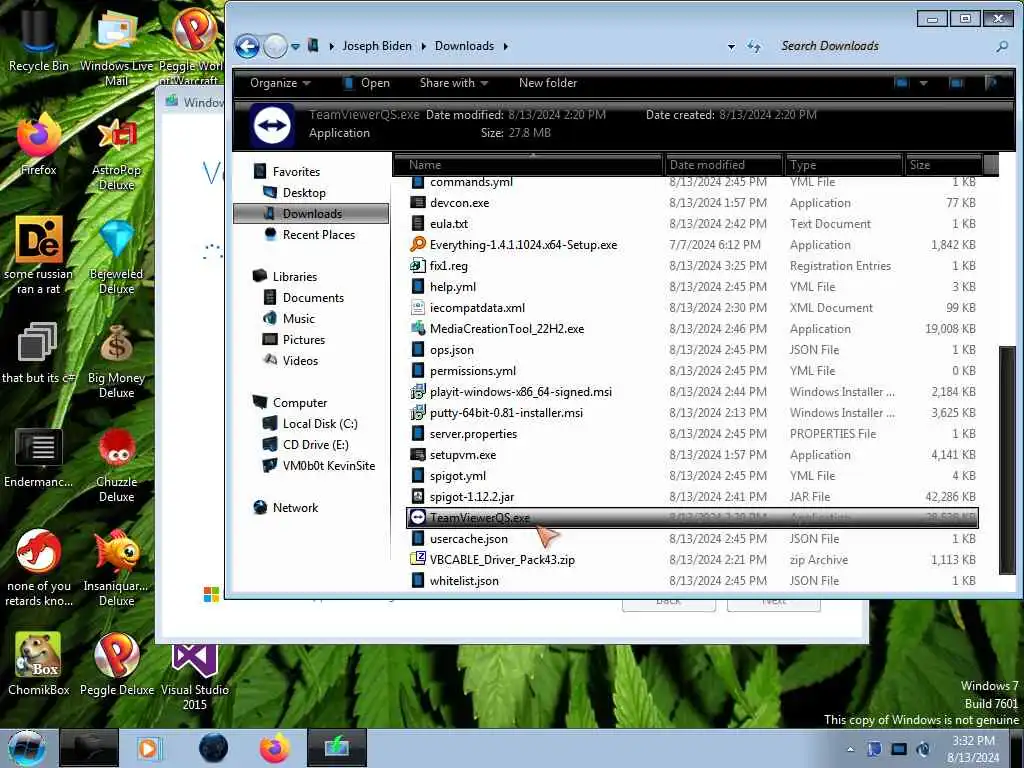Screen dimensions: 1024x768
Task: Open Endermanc... desktop icon
Action: click(38, 457)
